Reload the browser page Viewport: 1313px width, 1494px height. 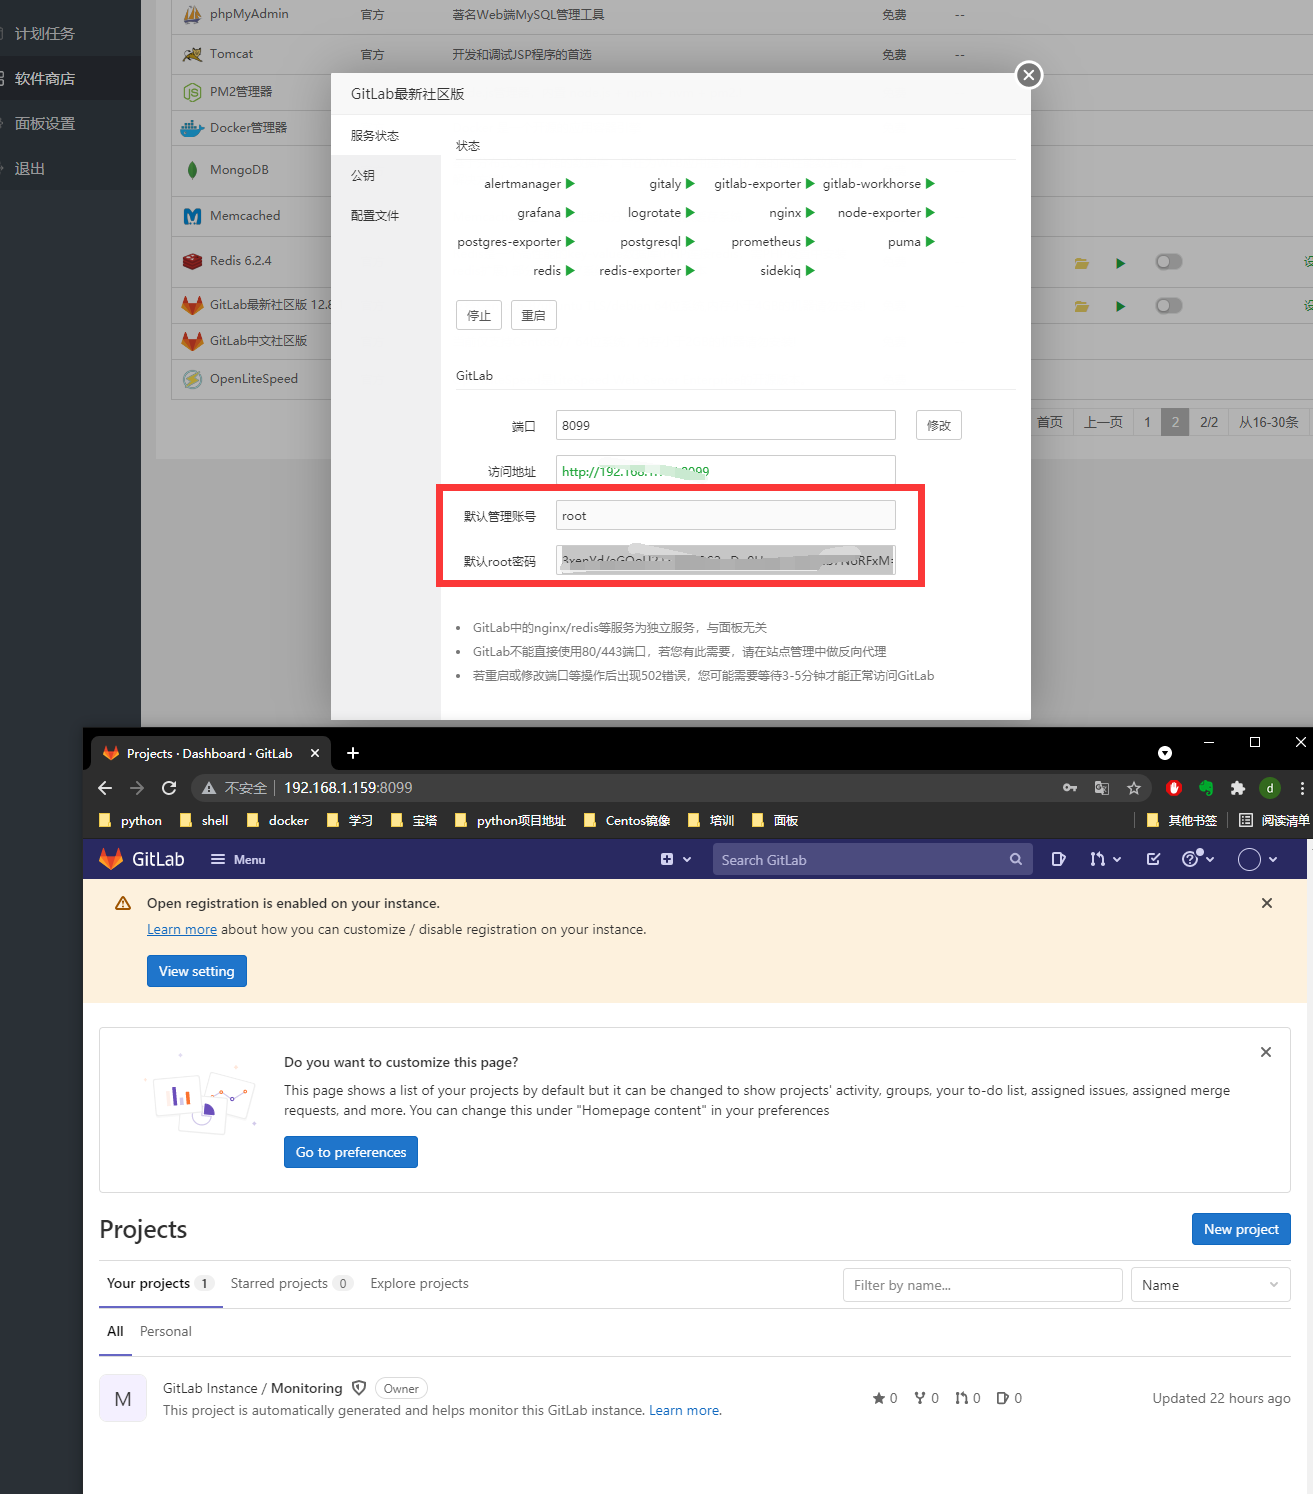point(169,788)
